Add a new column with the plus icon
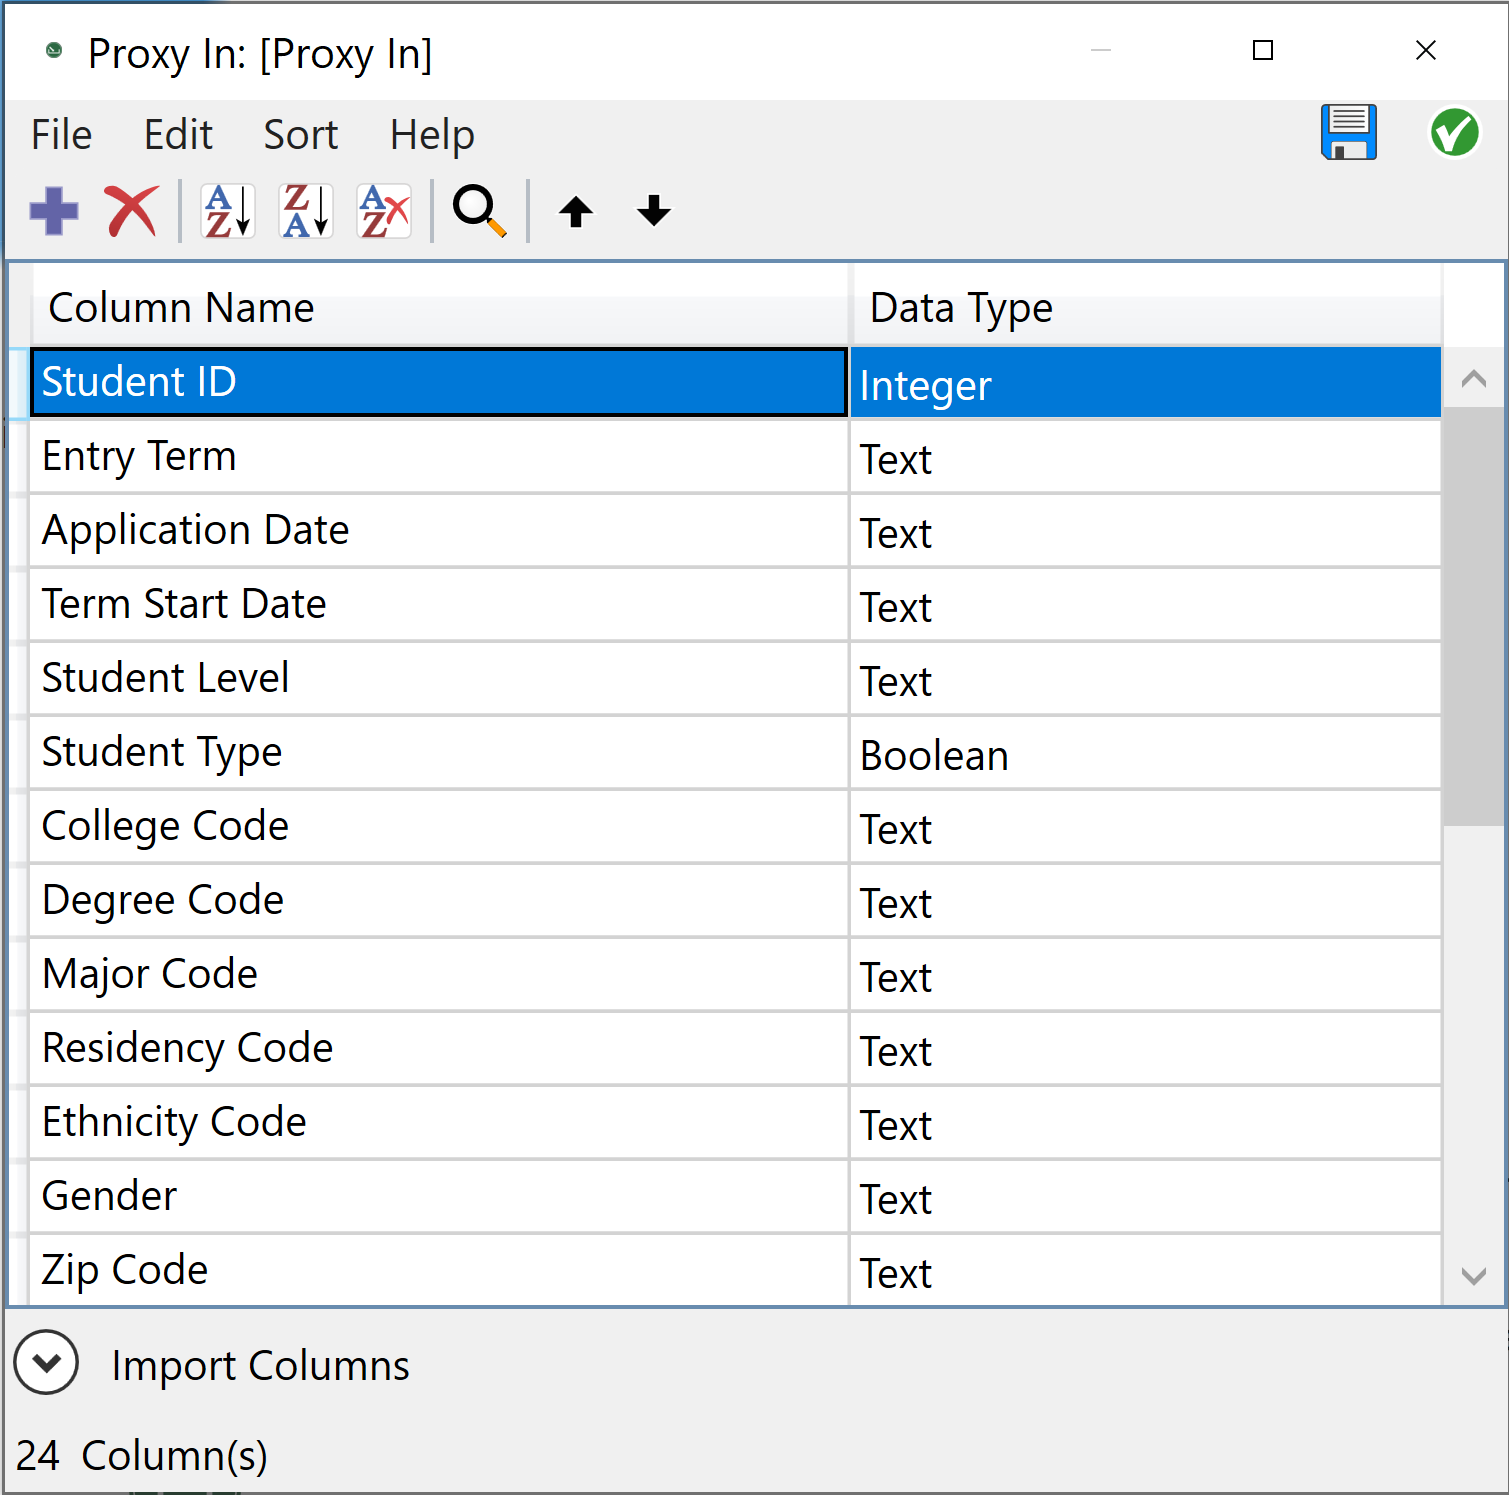 pyautogui.click(x=54, y=210)
